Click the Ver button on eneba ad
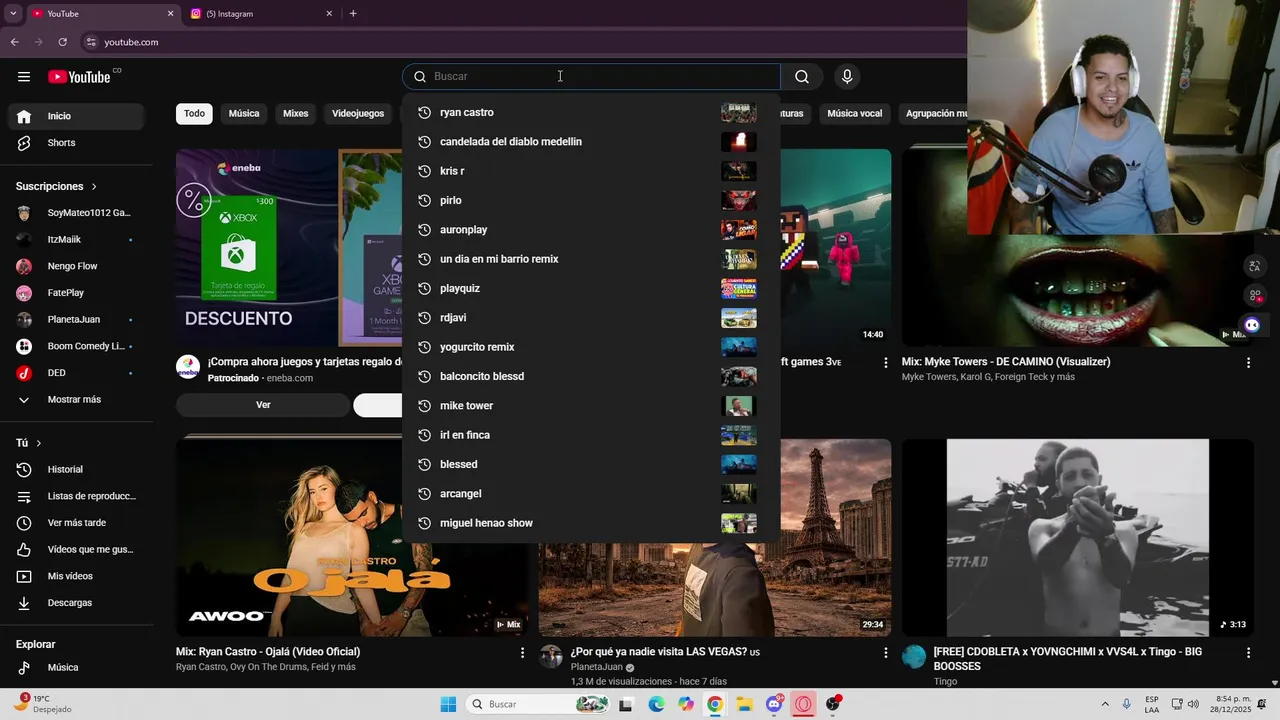Viewport: 1280px width, 720px height. pos(263,405)
